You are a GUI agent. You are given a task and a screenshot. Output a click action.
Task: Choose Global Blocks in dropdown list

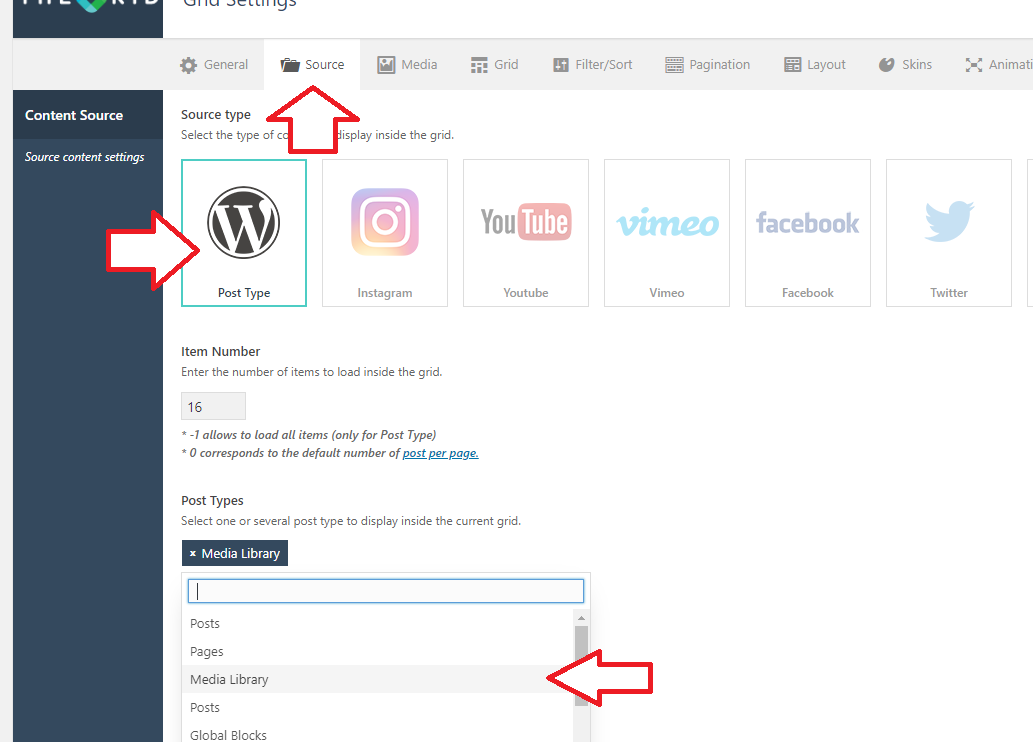click(x=229, y=734)
